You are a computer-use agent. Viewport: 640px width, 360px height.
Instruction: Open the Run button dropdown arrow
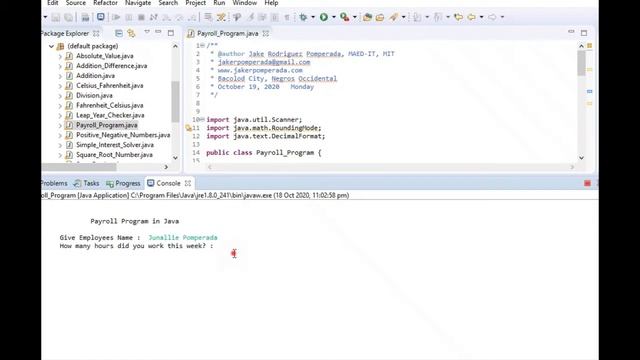(334, 17)
